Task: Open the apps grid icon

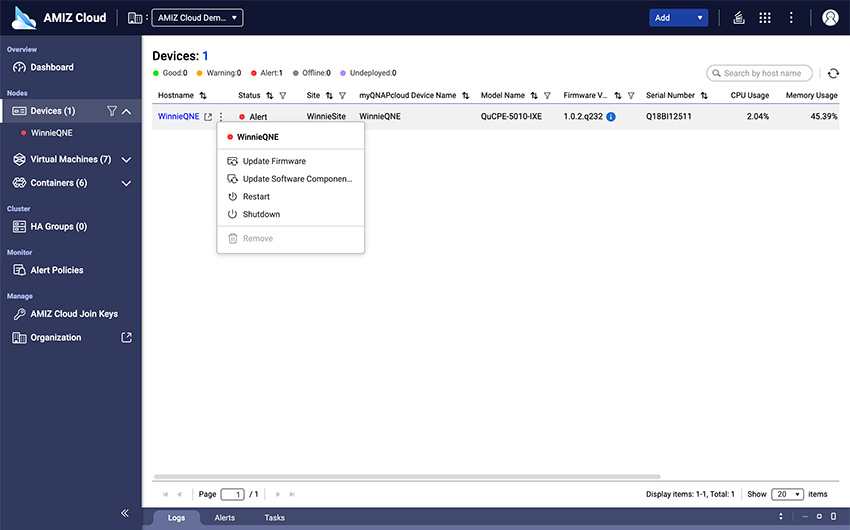Action: (x=764, y=18)
